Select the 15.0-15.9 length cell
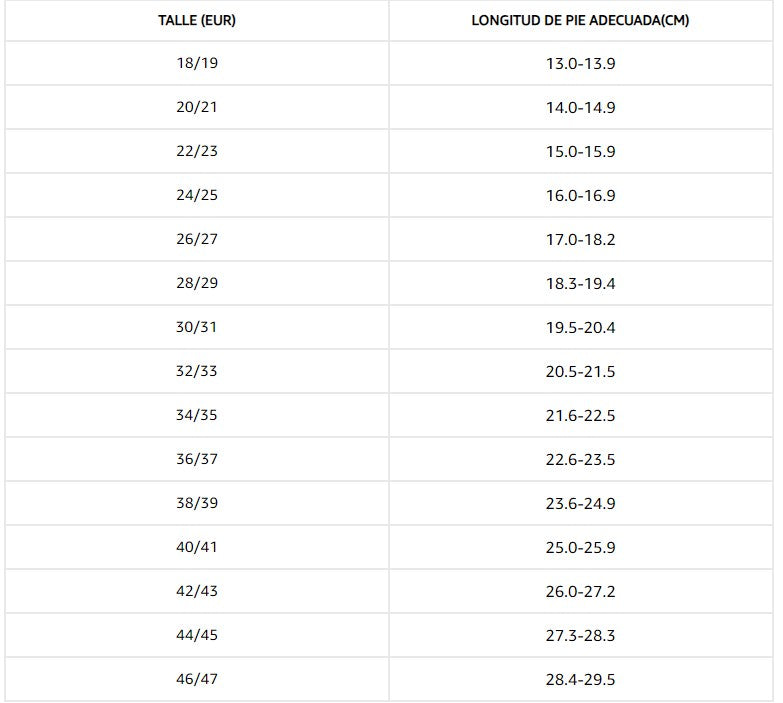783x703 pixels. tap(580, 152)
